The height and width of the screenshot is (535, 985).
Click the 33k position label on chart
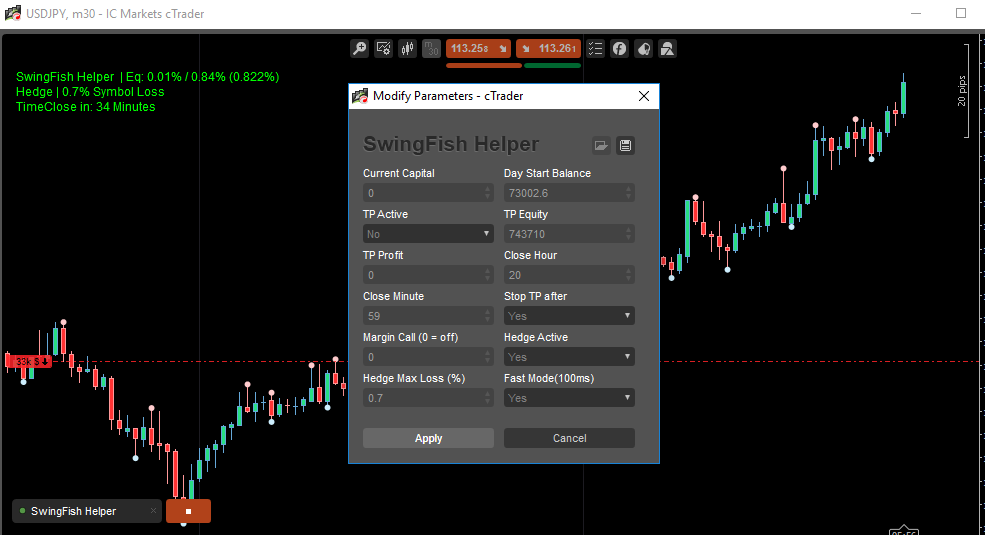[30, 362]
